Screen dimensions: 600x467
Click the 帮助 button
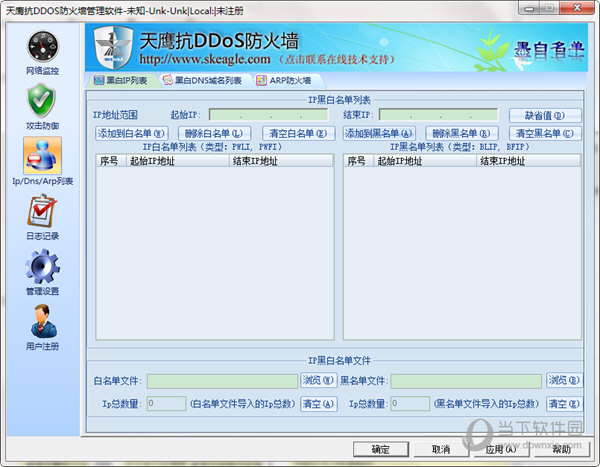point(562,449)
